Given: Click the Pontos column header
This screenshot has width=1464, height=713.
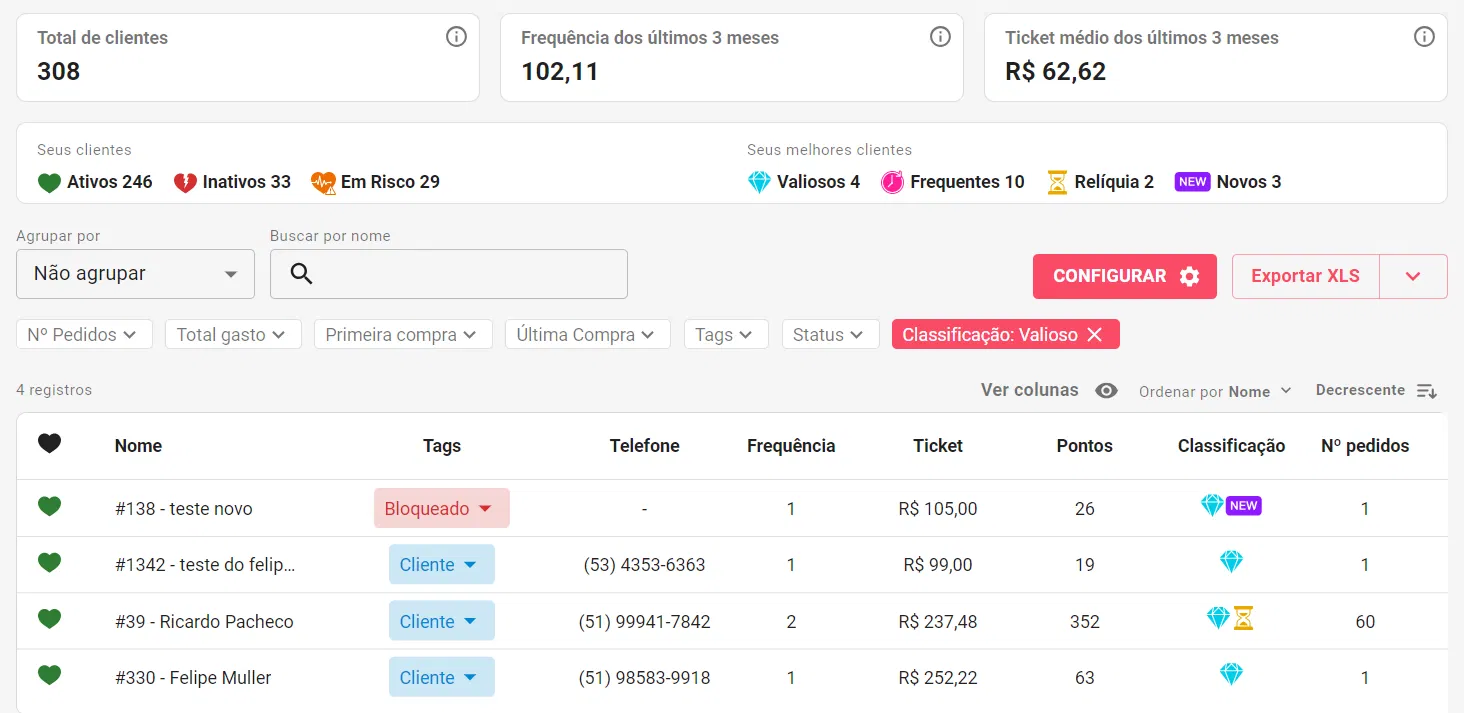Looking at the screenshot, I should [x=1085, y=446].
